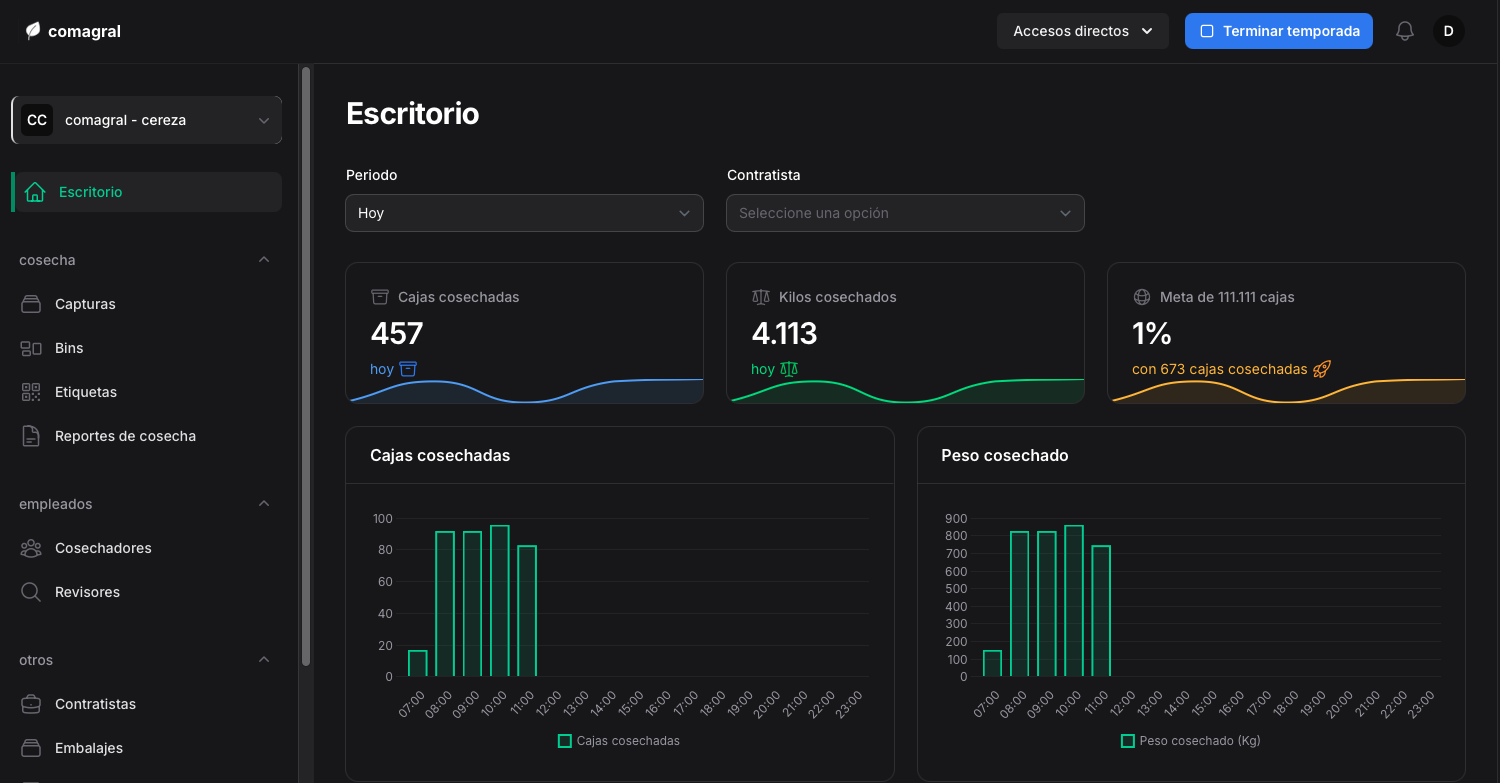
Task: Click the Revisores magnifier icon
Action: [x=31, y=592]
